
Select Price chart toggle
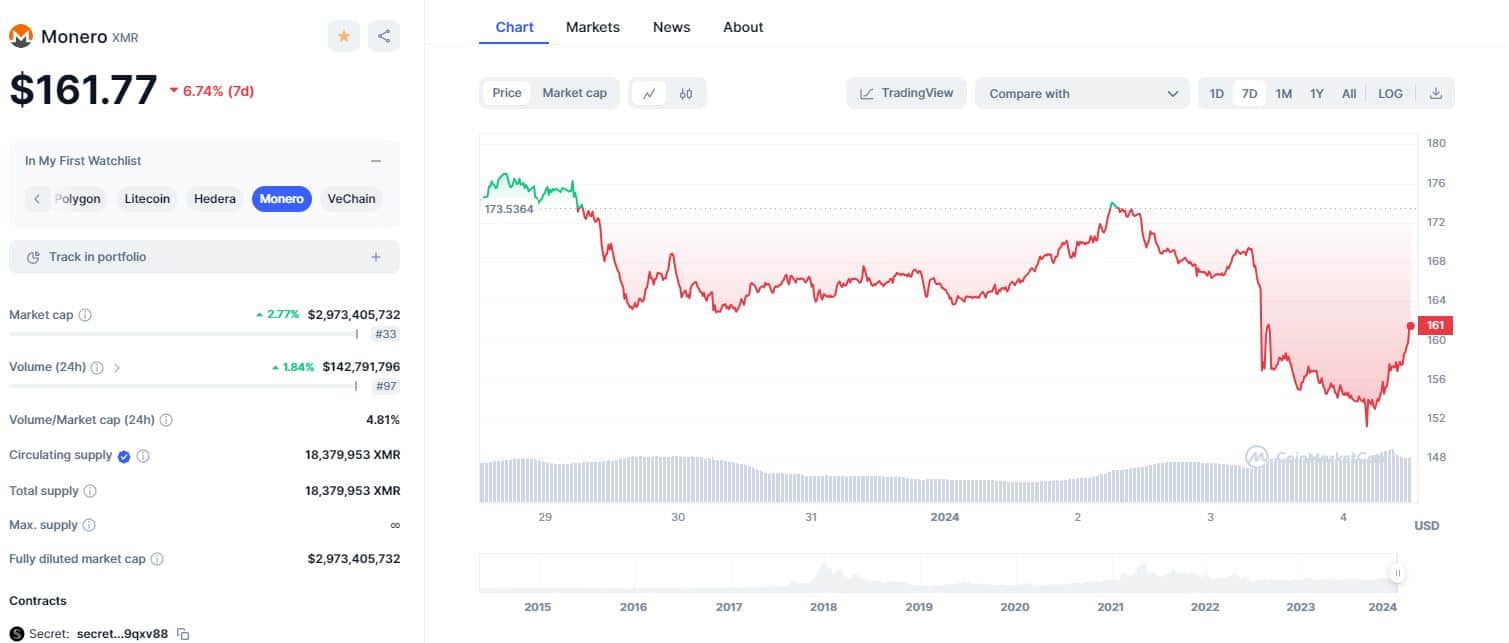pyautogui.click(x=507, y=93)
